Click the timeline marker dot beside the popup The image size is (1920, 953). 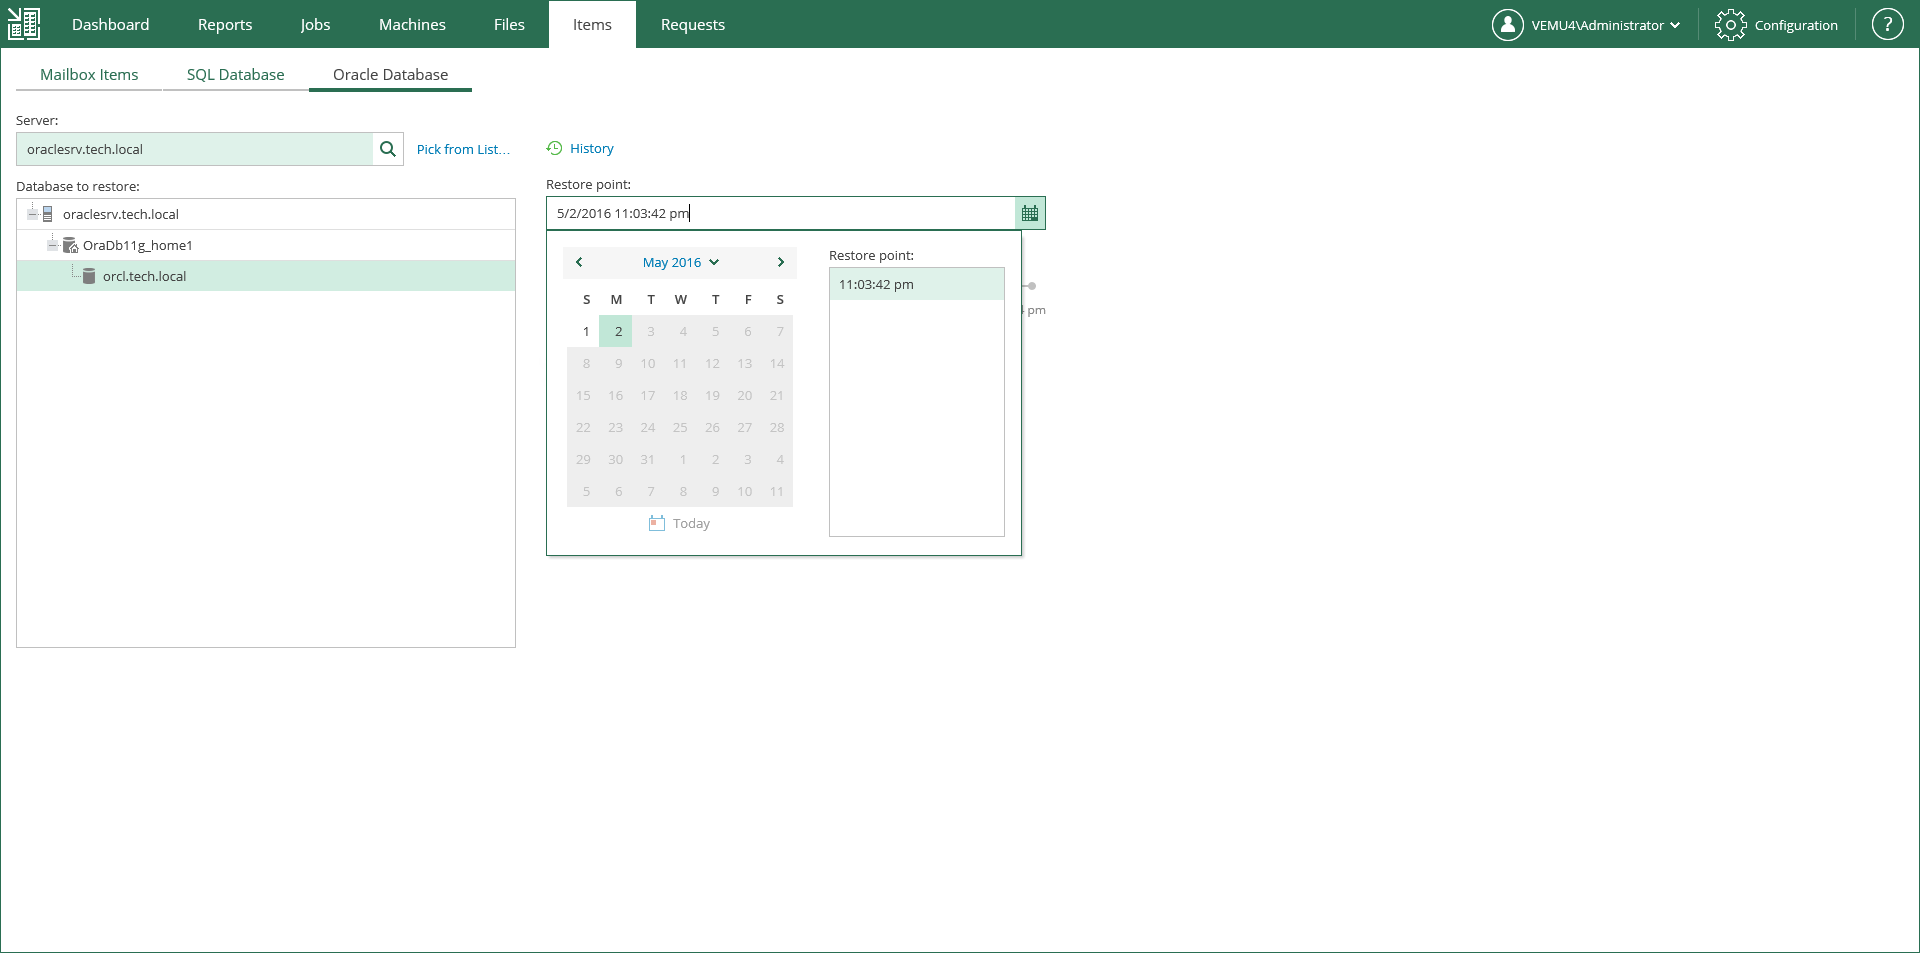pos(1032,286)
